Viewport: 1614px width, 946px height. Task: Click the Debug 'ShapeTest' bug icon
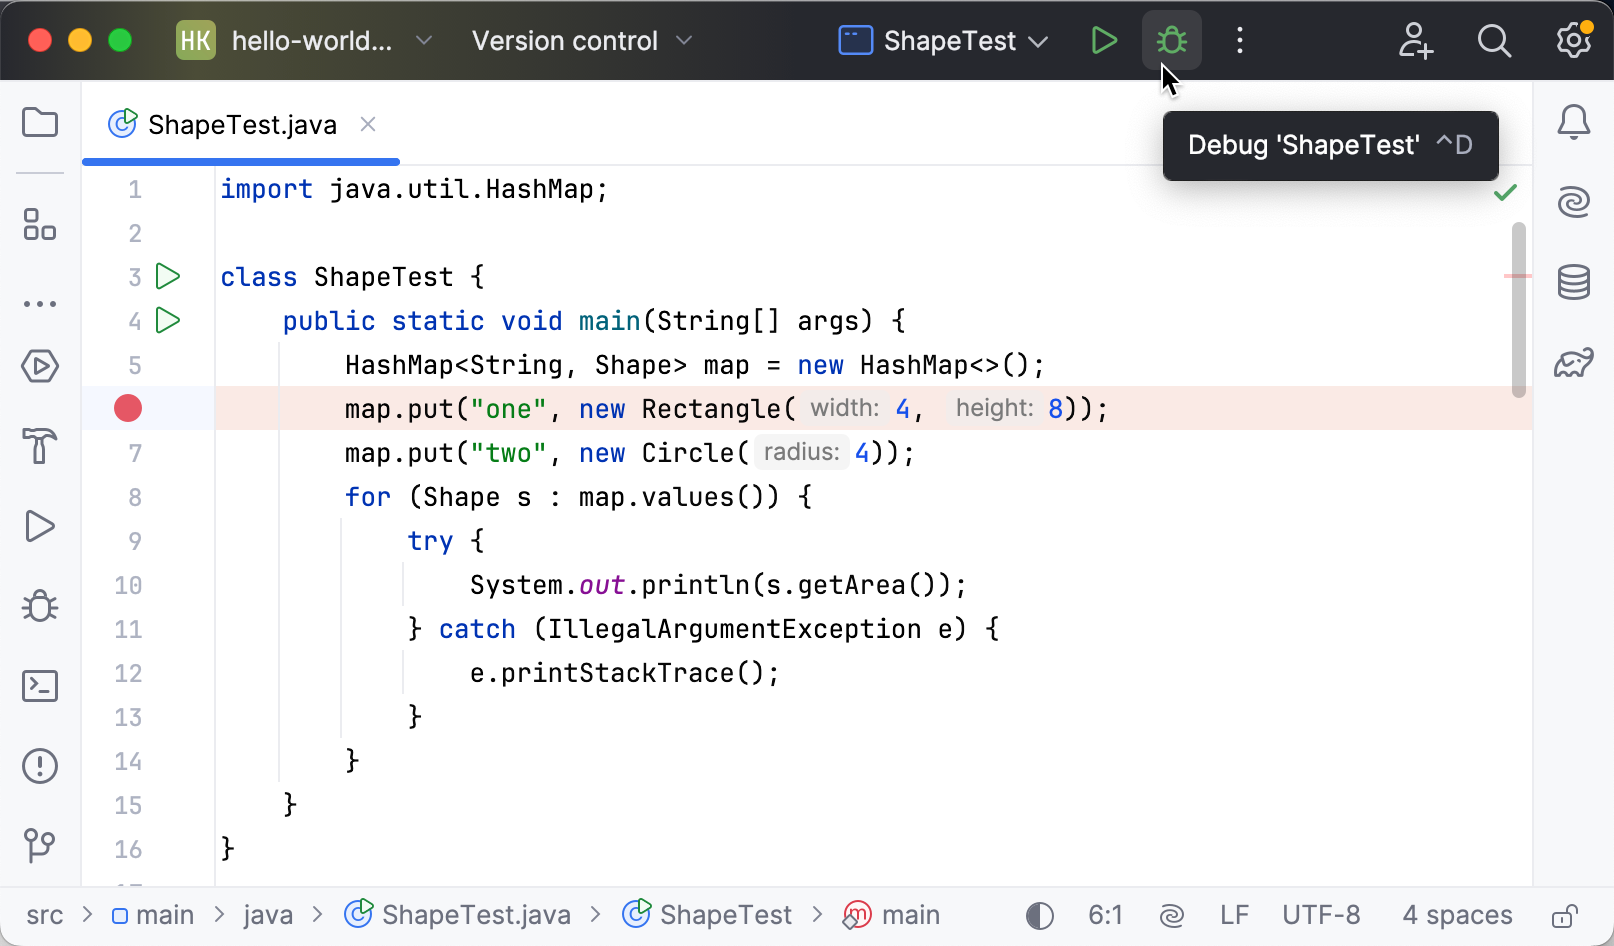(x=1171, y=41)
